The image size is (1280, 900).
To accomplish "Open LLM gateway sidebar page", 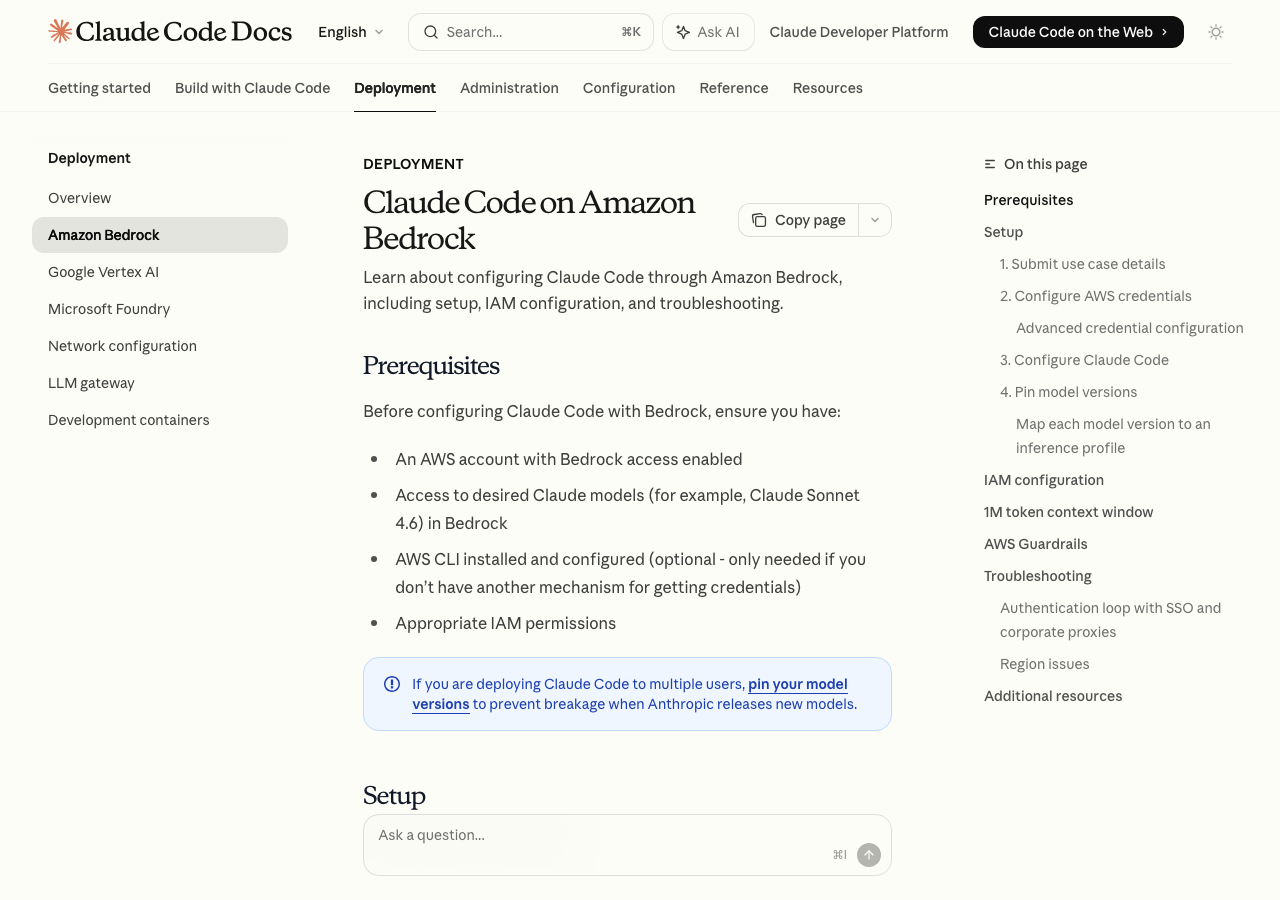I will (91, 383).
